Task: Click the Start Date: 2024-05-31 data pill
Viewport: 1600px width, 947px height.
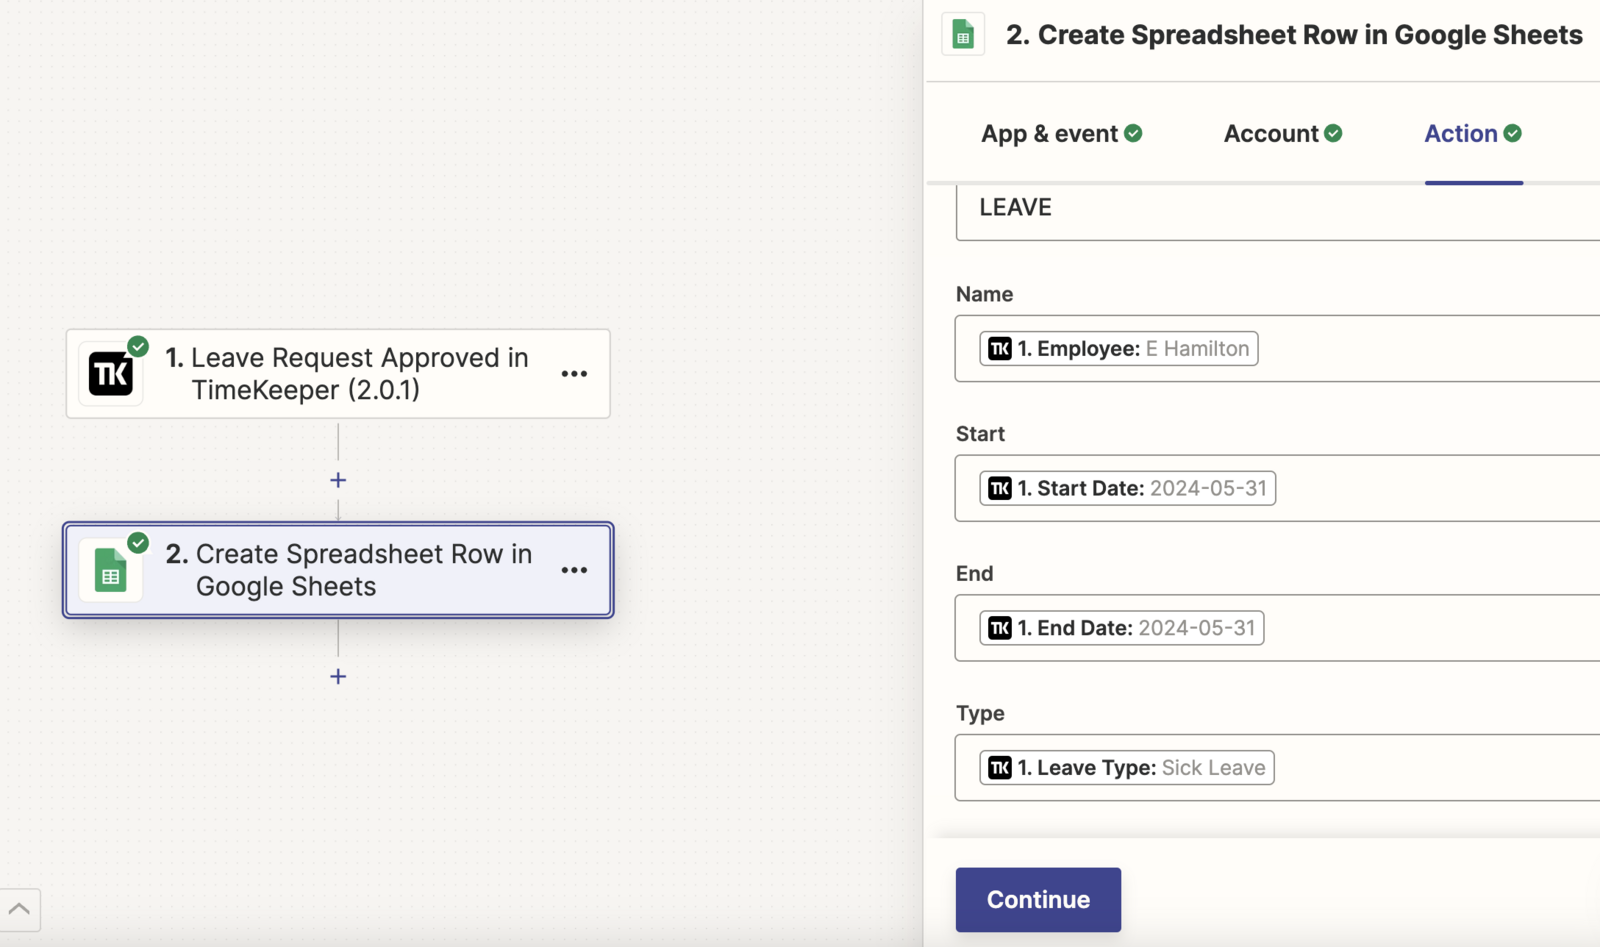Action: tap(1128, 488)
